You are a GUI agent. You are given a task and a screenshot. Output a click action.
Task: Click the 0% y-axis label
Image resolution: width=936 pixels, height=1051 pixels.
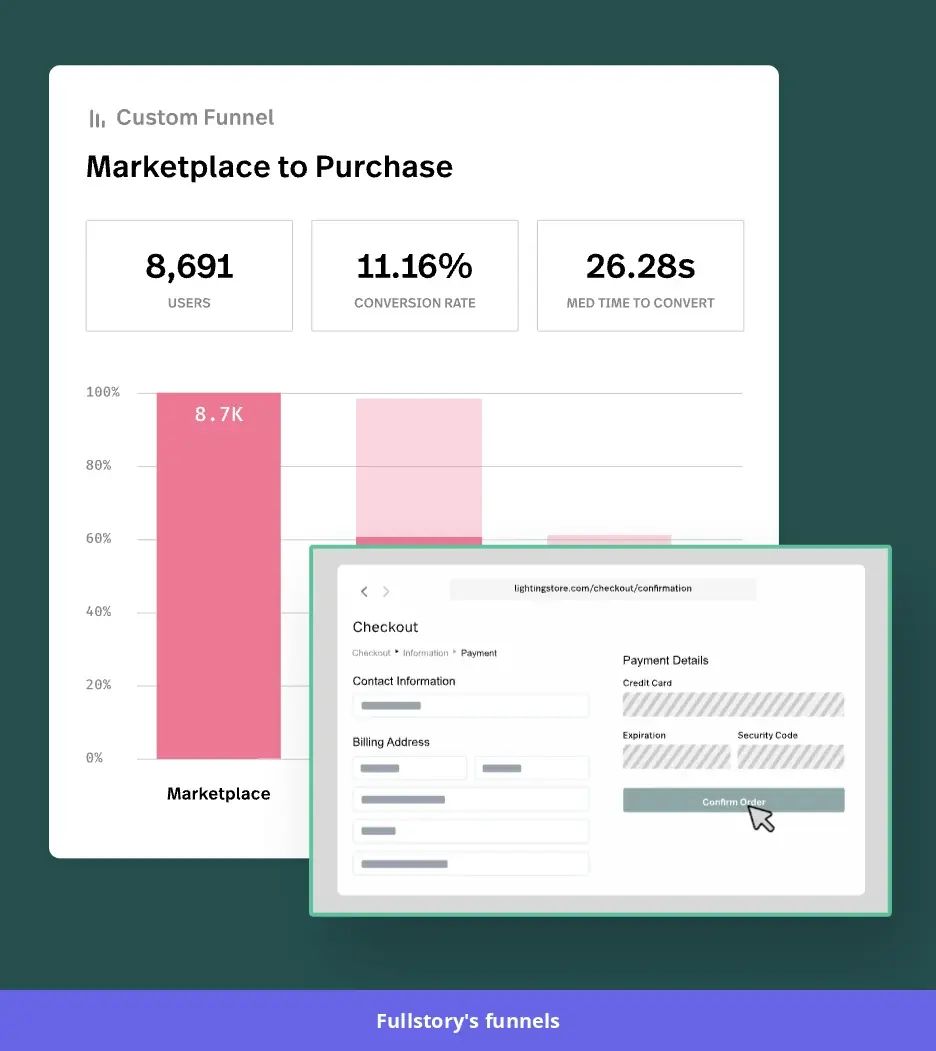95,758
